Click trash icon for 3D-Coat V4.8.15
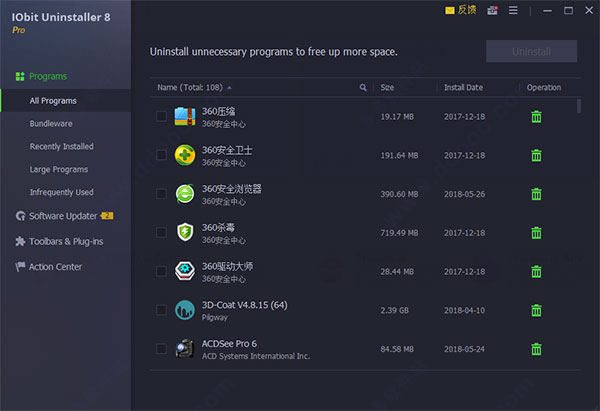Screen dimensions: 600x411 (536, 310)
